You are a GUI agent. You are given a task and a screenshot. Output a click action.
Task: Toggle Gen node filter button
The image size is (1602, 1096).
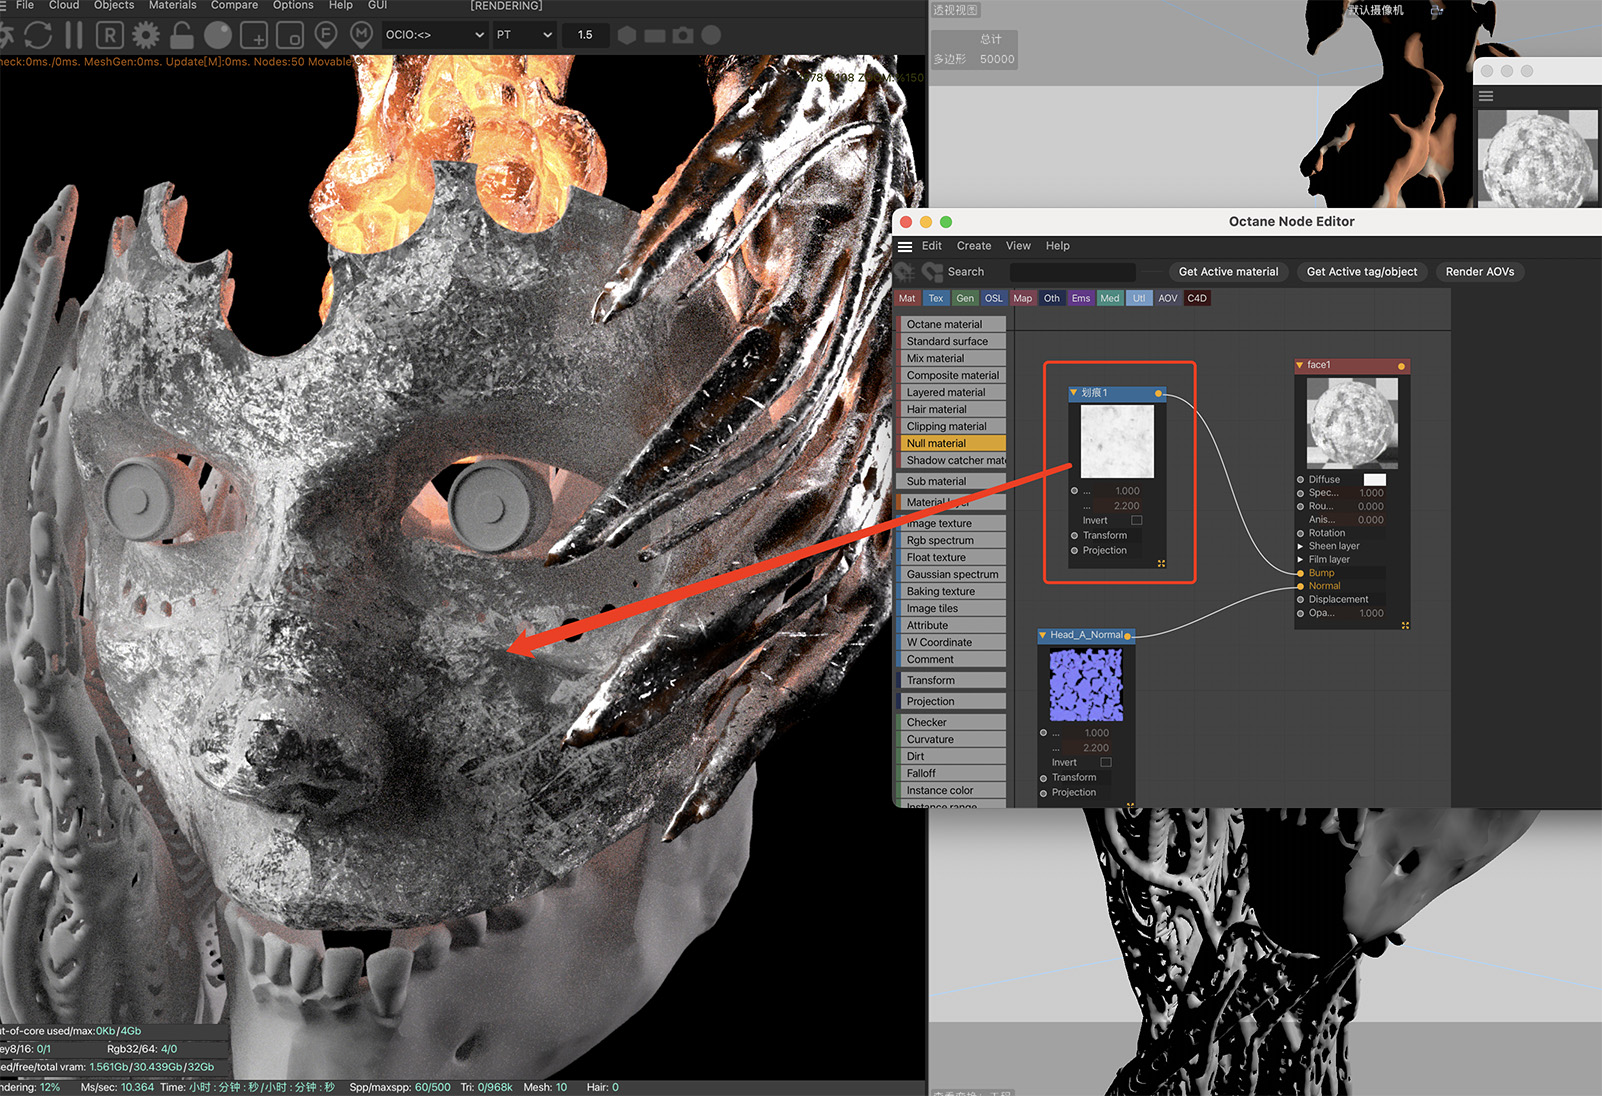(965, 298)
